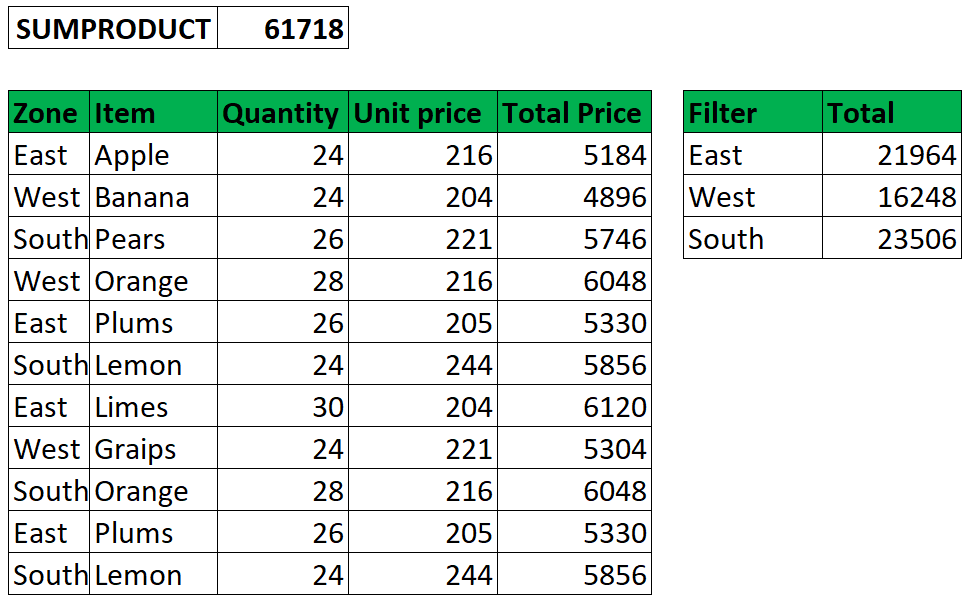Select the quantity 30 cell
The height and width of the screenshot is (601, 971).
(x=283, y=406)
